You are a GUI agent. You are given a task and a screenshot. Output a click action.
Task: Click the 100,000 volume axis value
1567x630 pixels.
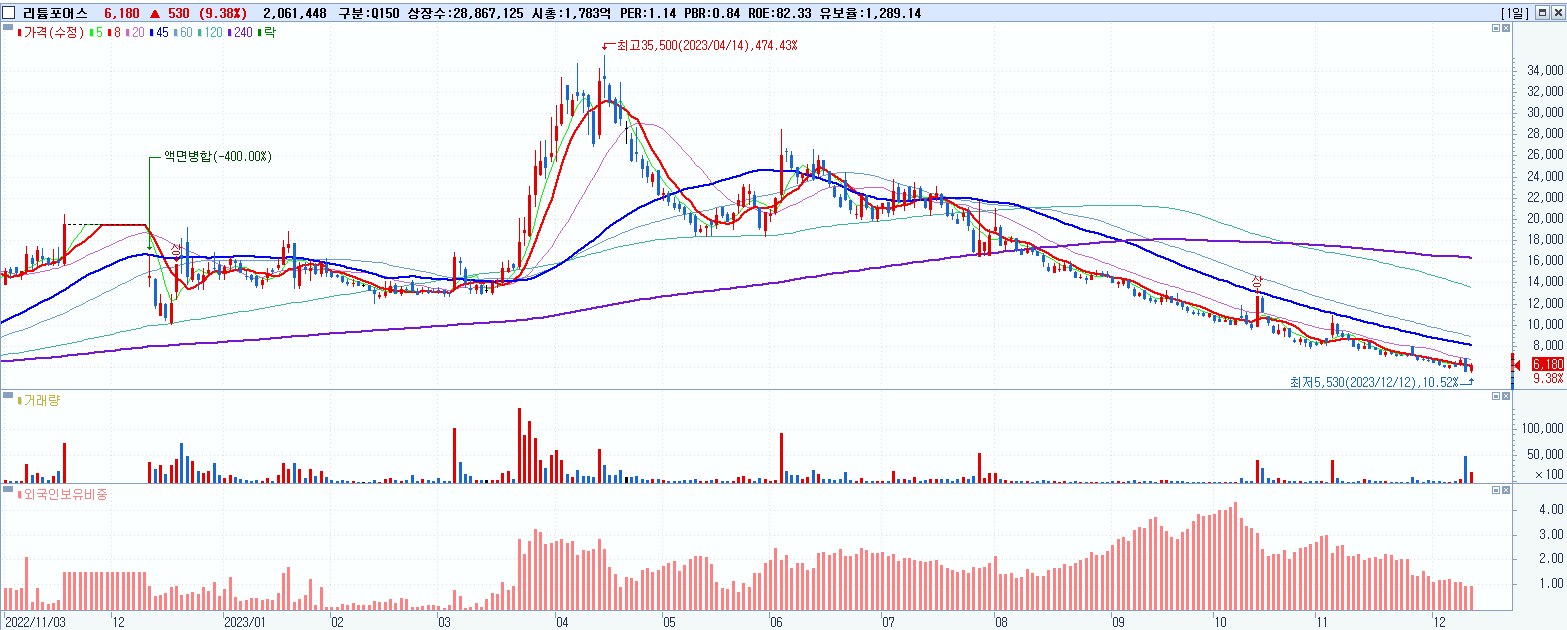[x=1541, y=428]
